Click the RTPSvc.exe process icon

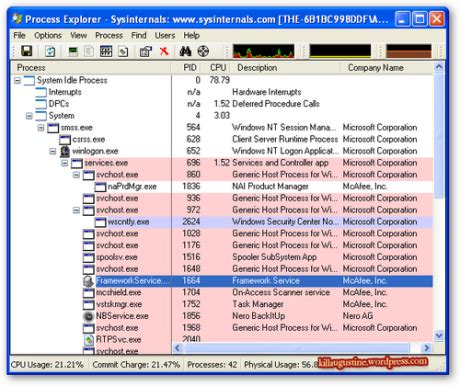click(88, 340)
